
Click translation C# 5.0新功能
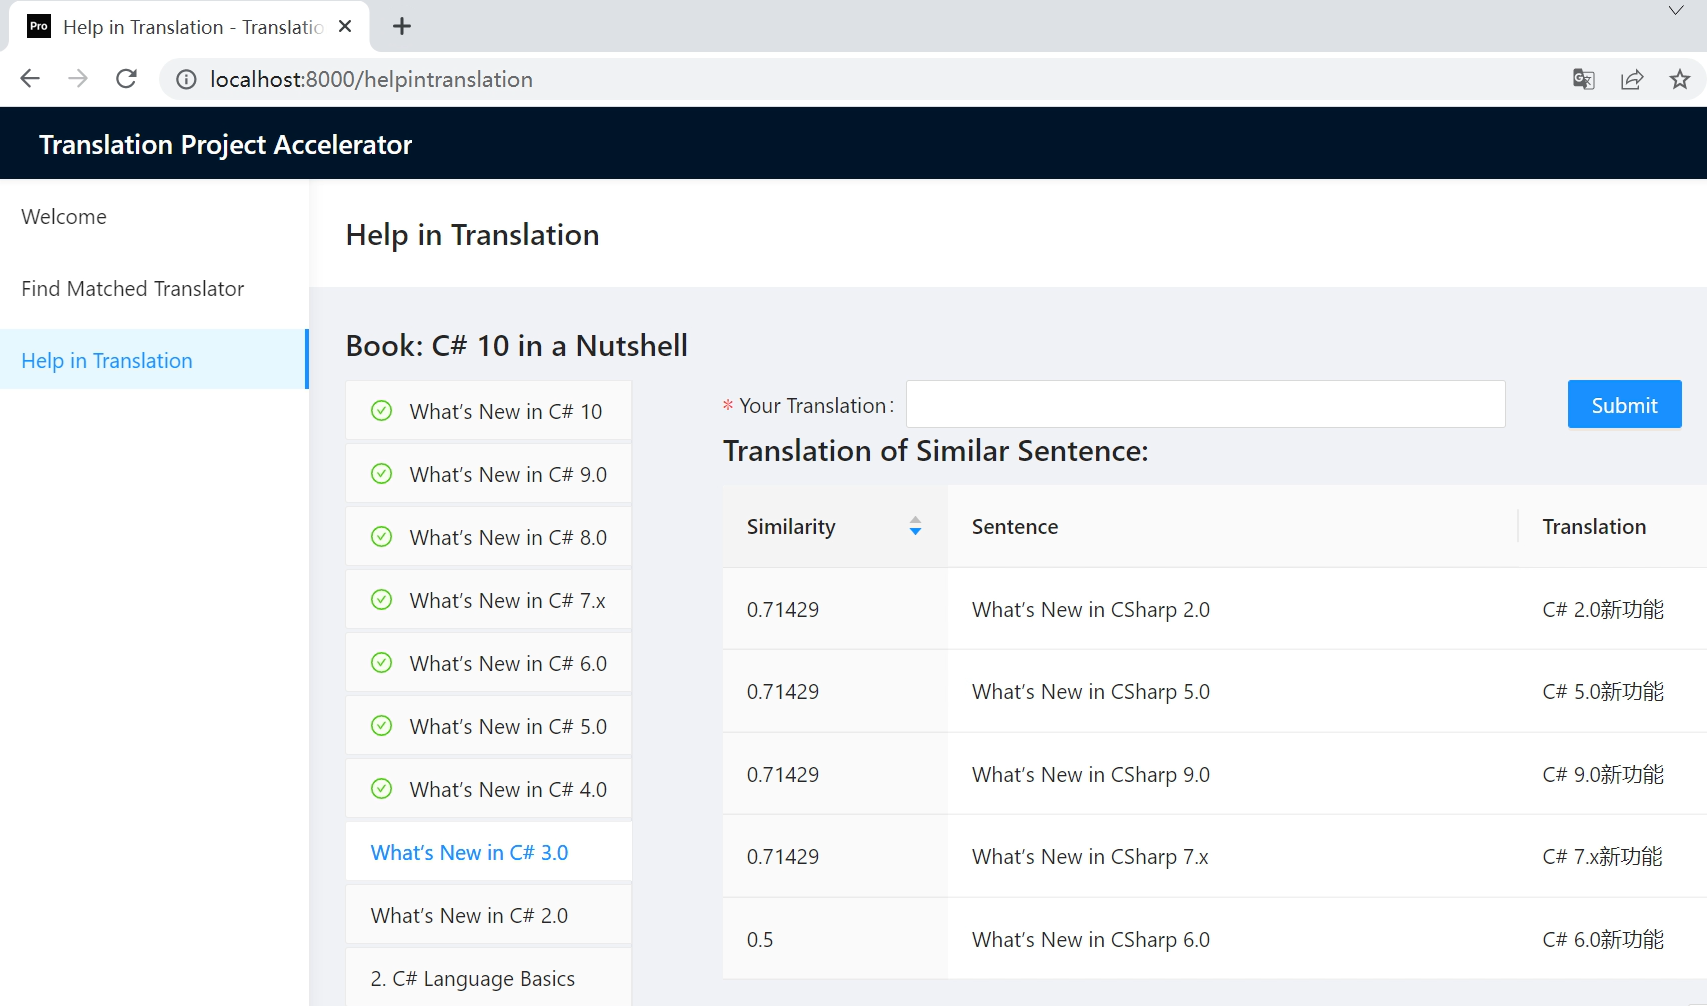pyautogui.click(x=1603, y=691)
